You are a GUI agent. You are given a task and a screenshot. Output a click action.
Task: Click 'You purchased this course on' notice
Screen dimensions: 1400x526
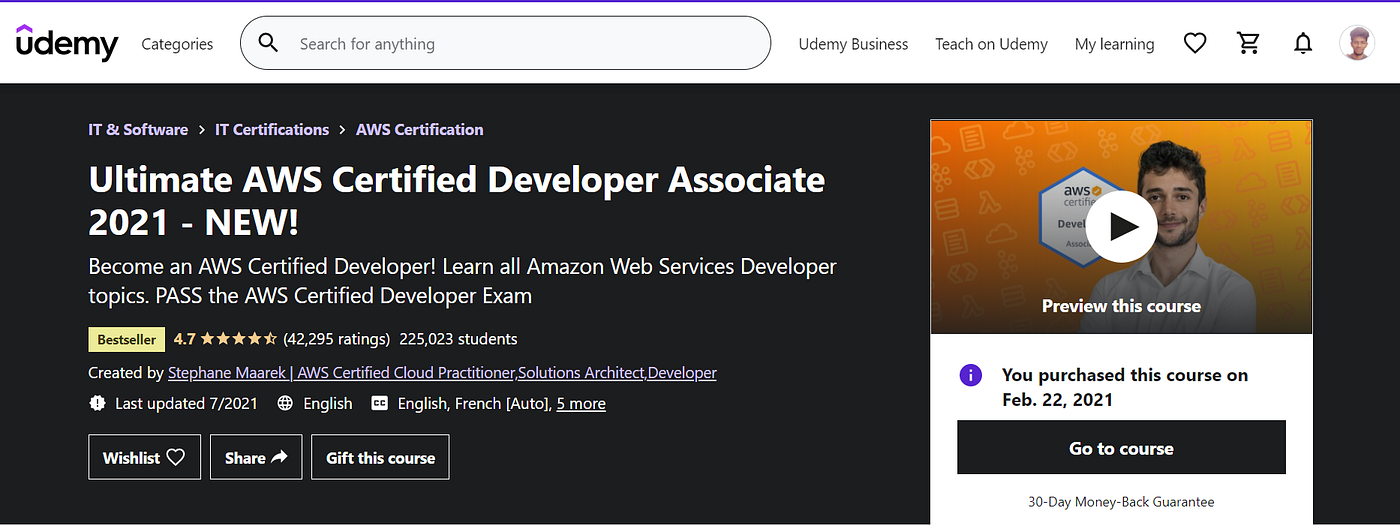[x=1125, y=387]
